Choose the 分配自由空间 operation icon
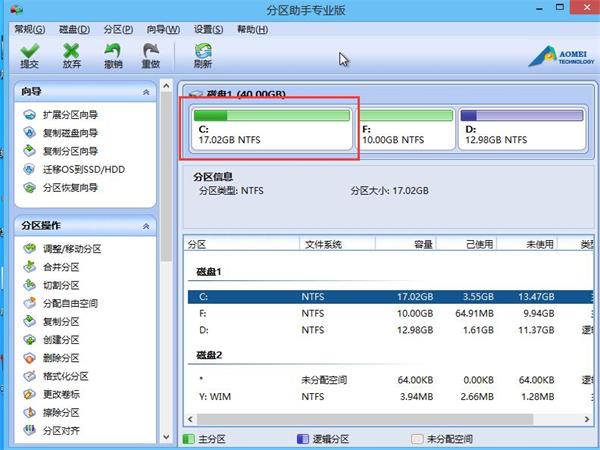600x450 pixels. [x=29, y=303]
